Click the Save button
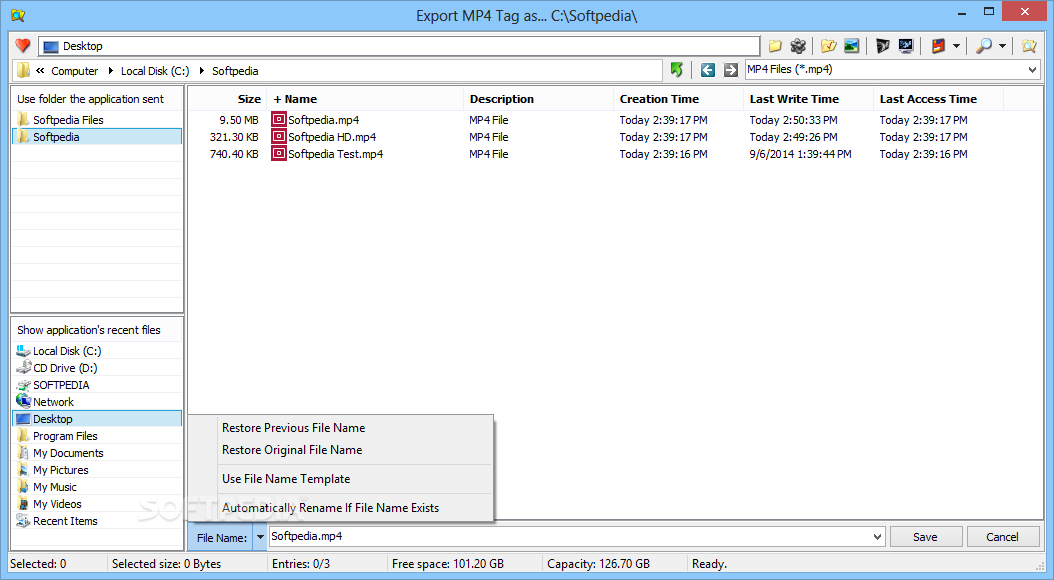Viewport: 1054px width, 580px height. click(925, 536)
